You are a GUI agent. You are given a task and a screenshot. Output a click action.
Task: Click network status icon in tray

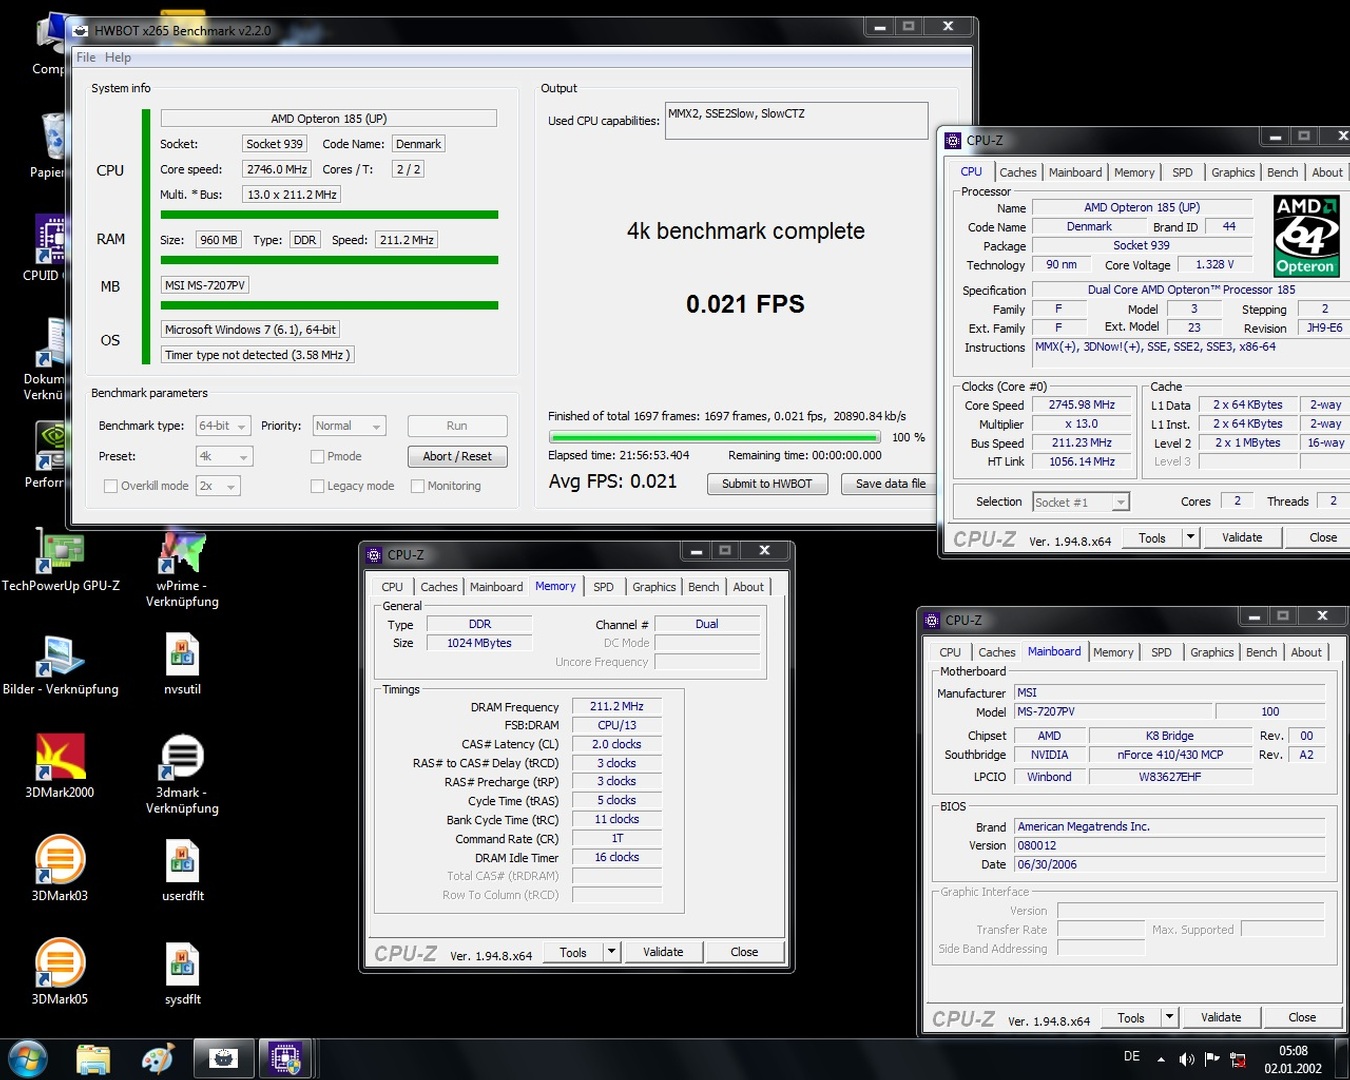click(x=1238, y=1060)
